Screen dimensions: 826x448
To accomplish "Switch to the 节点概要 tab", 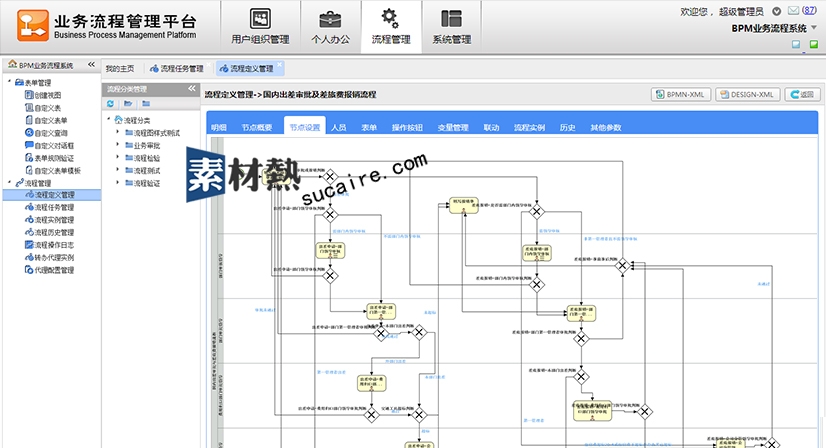I will 257,128.
